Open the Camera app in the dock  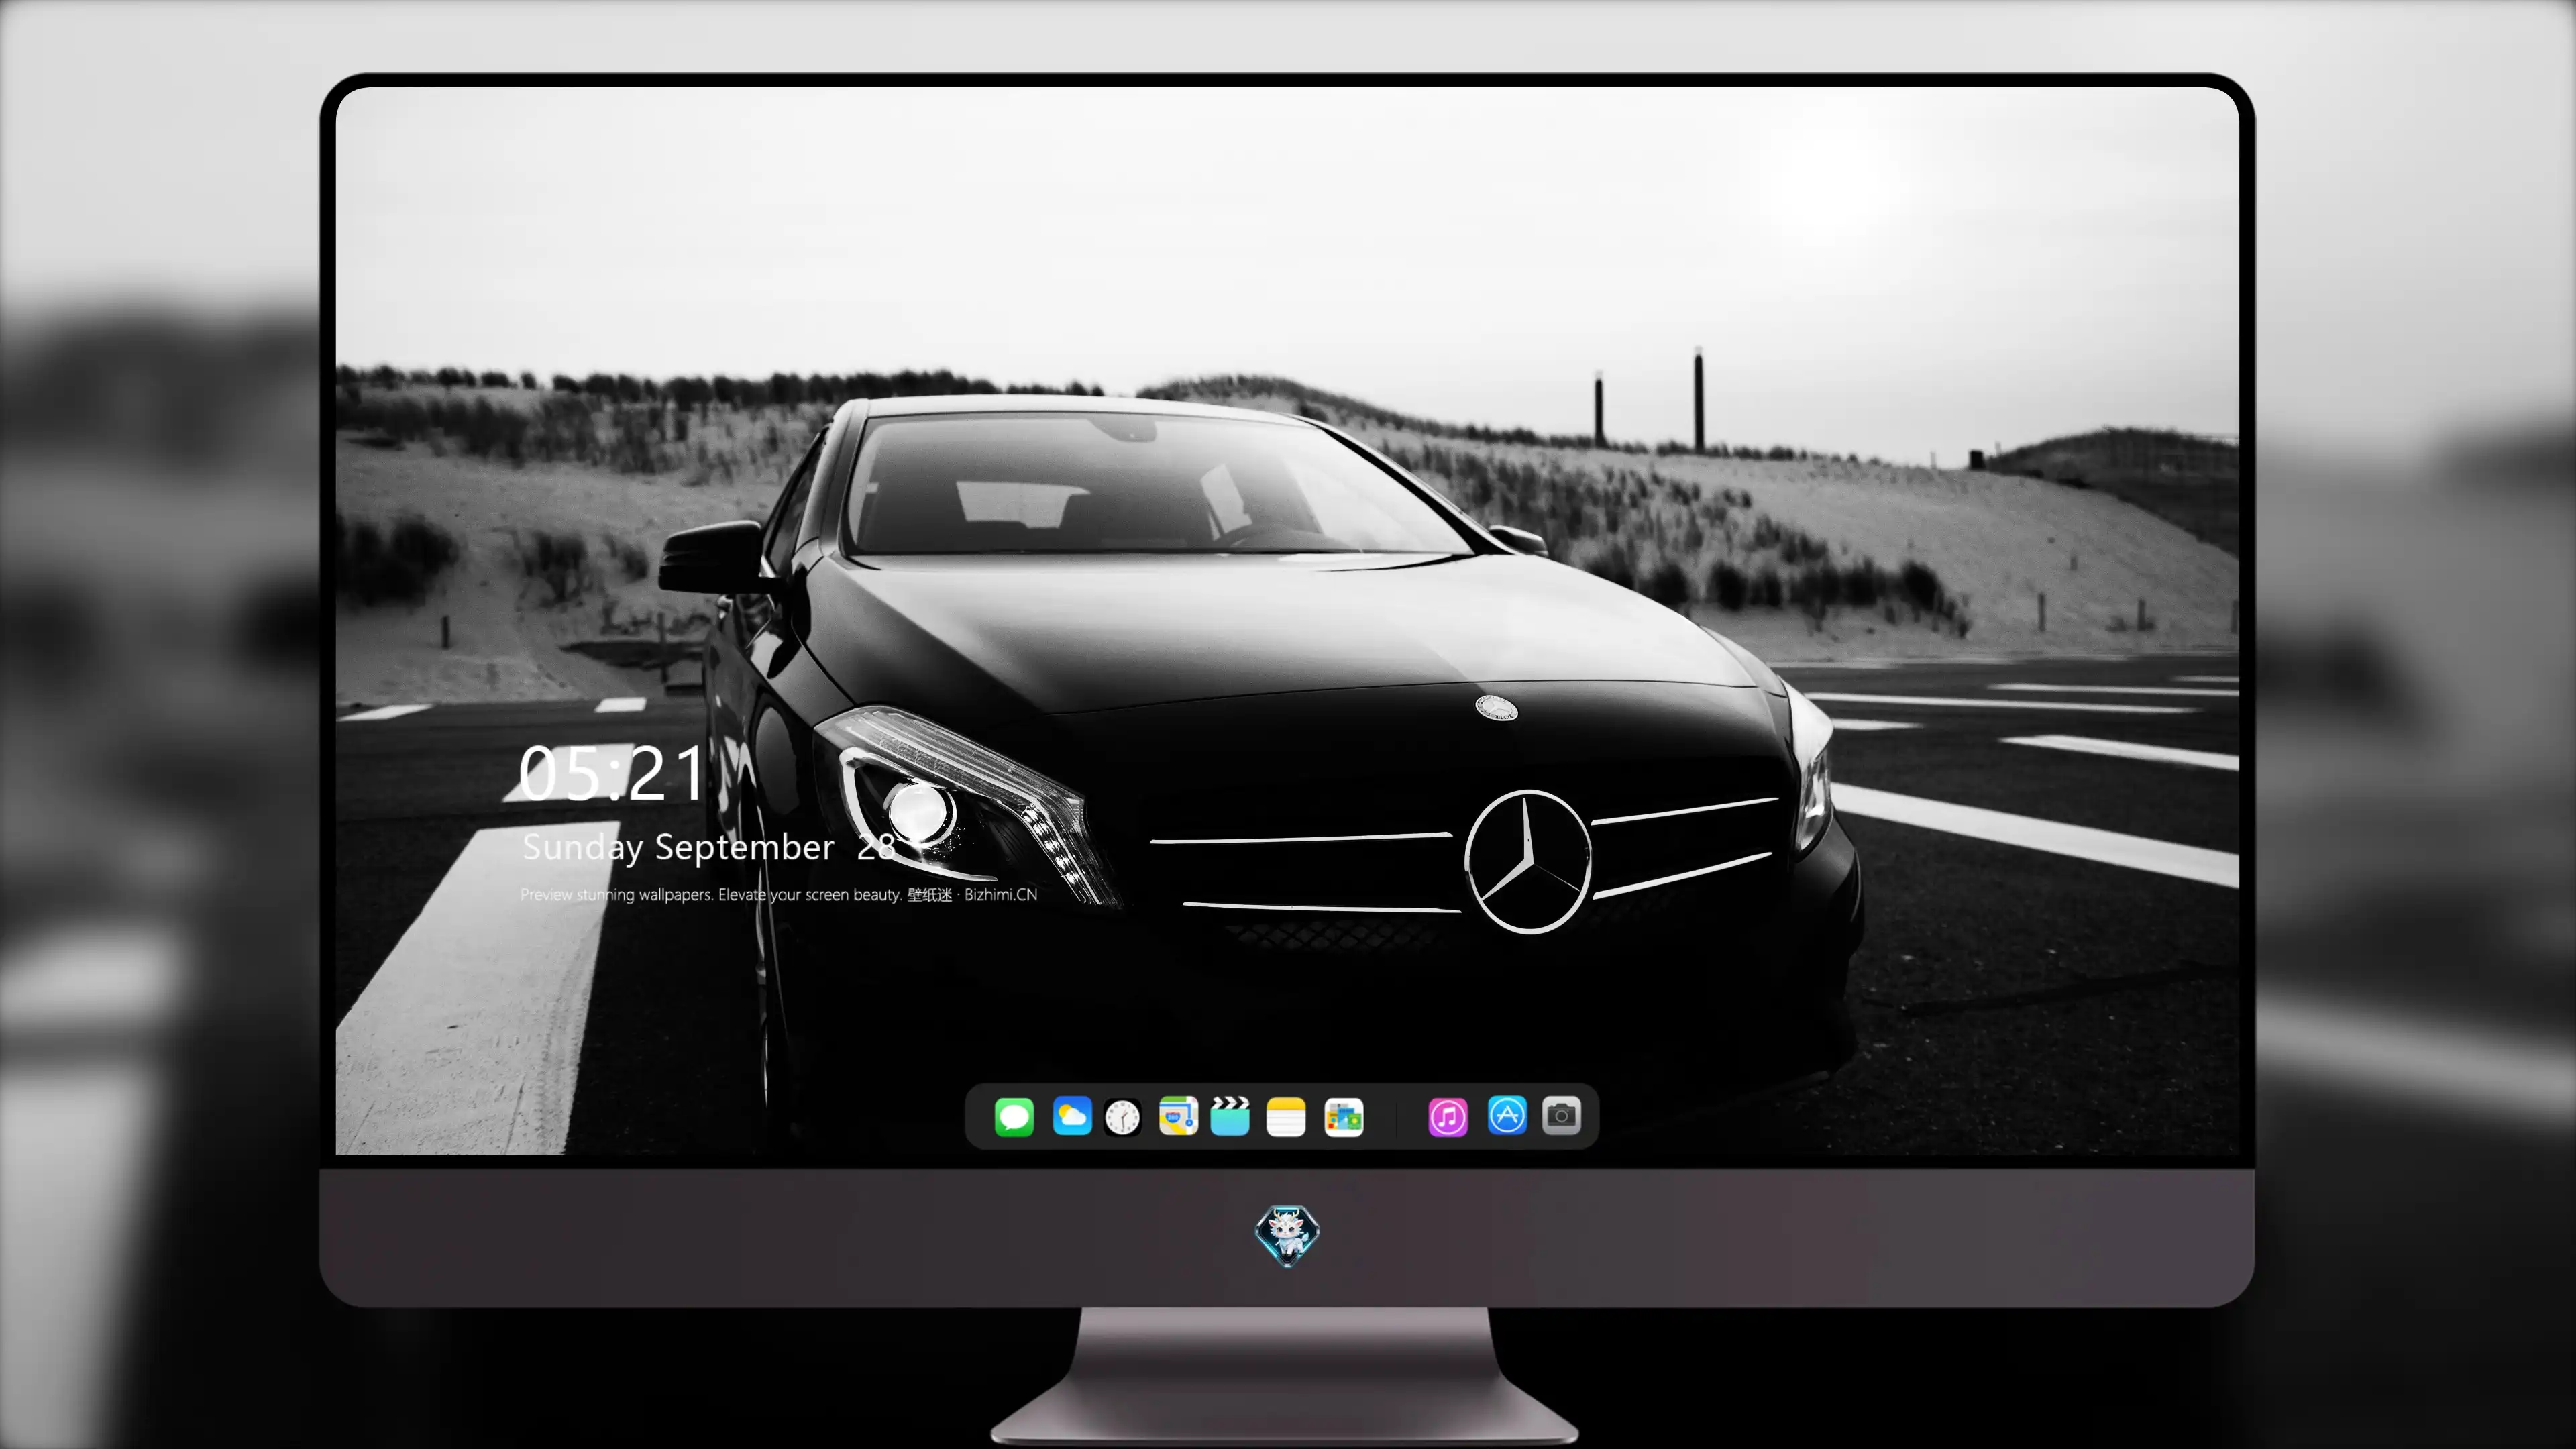point(1562,1115)
